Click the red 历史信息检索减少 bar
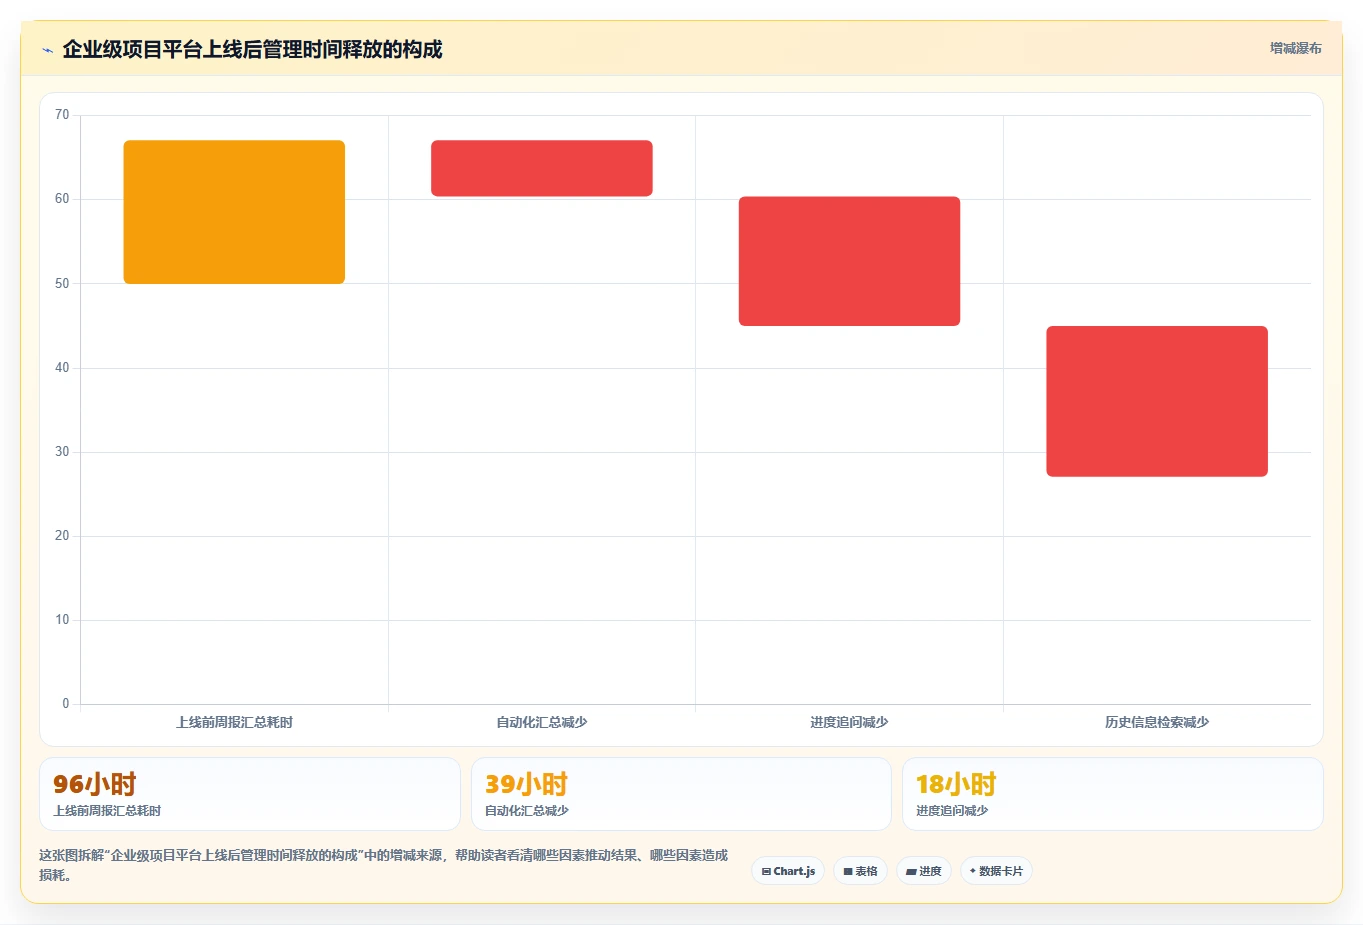This screenshot has width=1363, height=925. pyautogui.click(x=1157, y=401)
